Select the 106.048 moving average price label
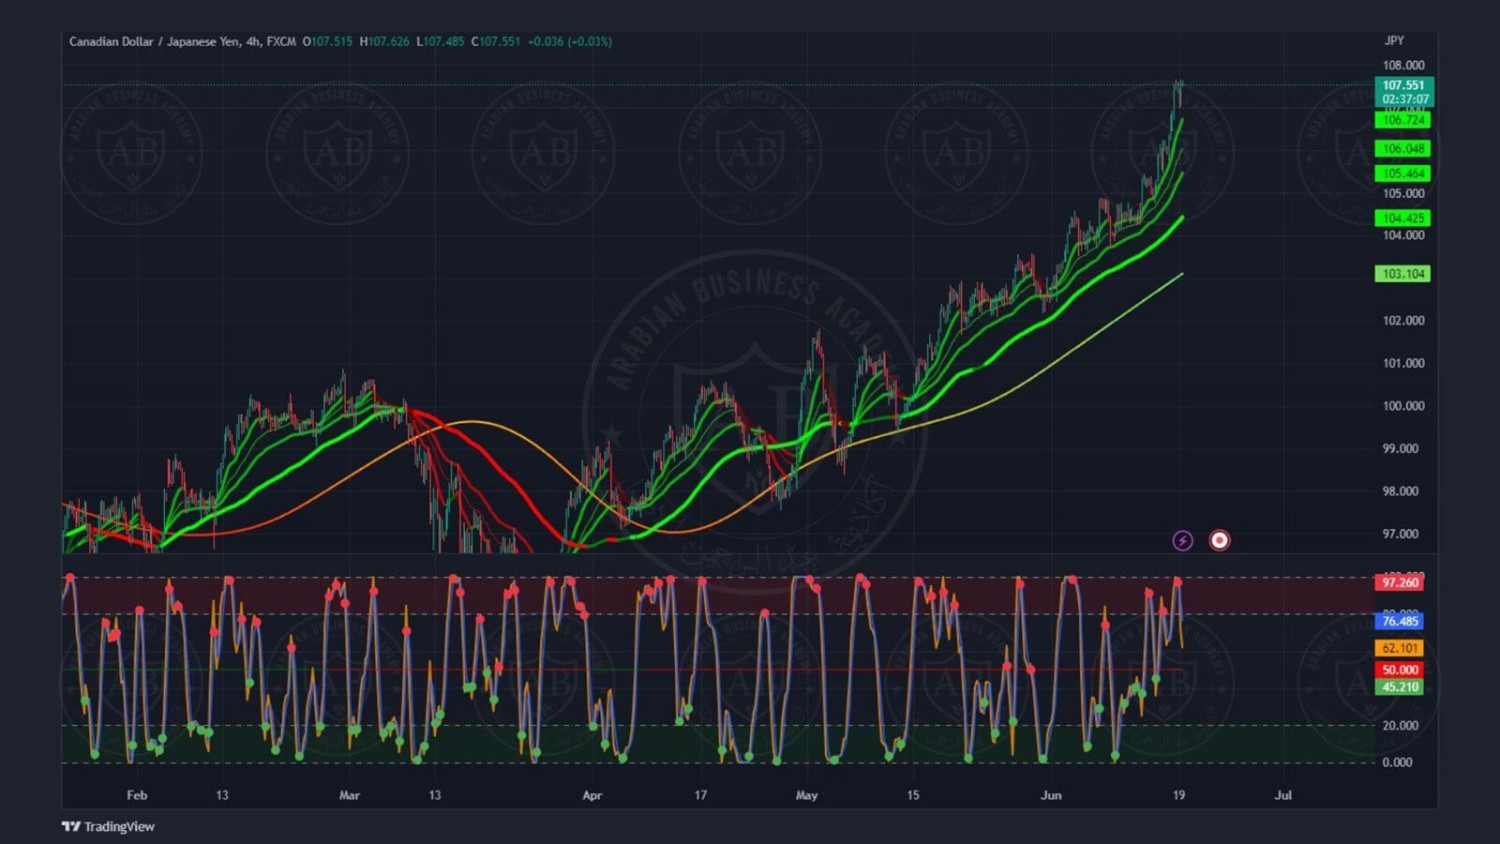This screenshot has height=844, width=1500. point(1403,149)
